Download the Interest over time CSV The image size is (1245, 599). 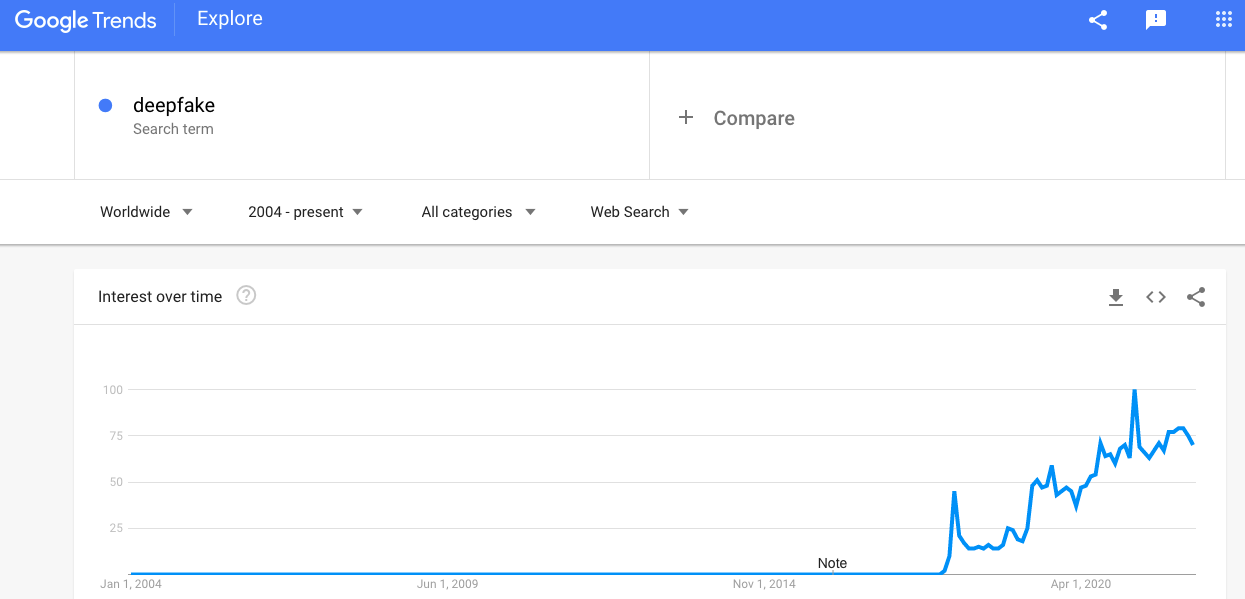tap(1116, 297)
